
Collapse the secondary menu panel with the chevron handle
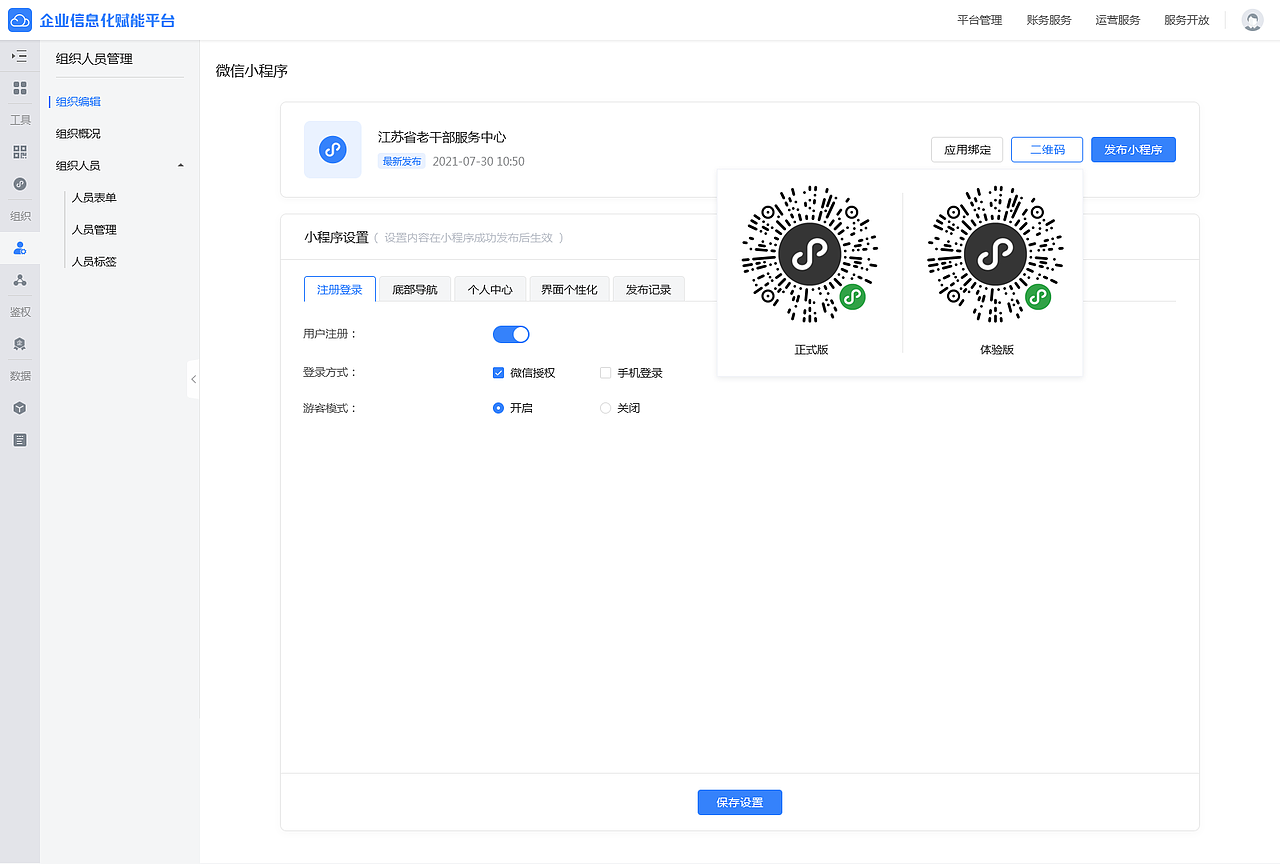(x=193, y=379)
